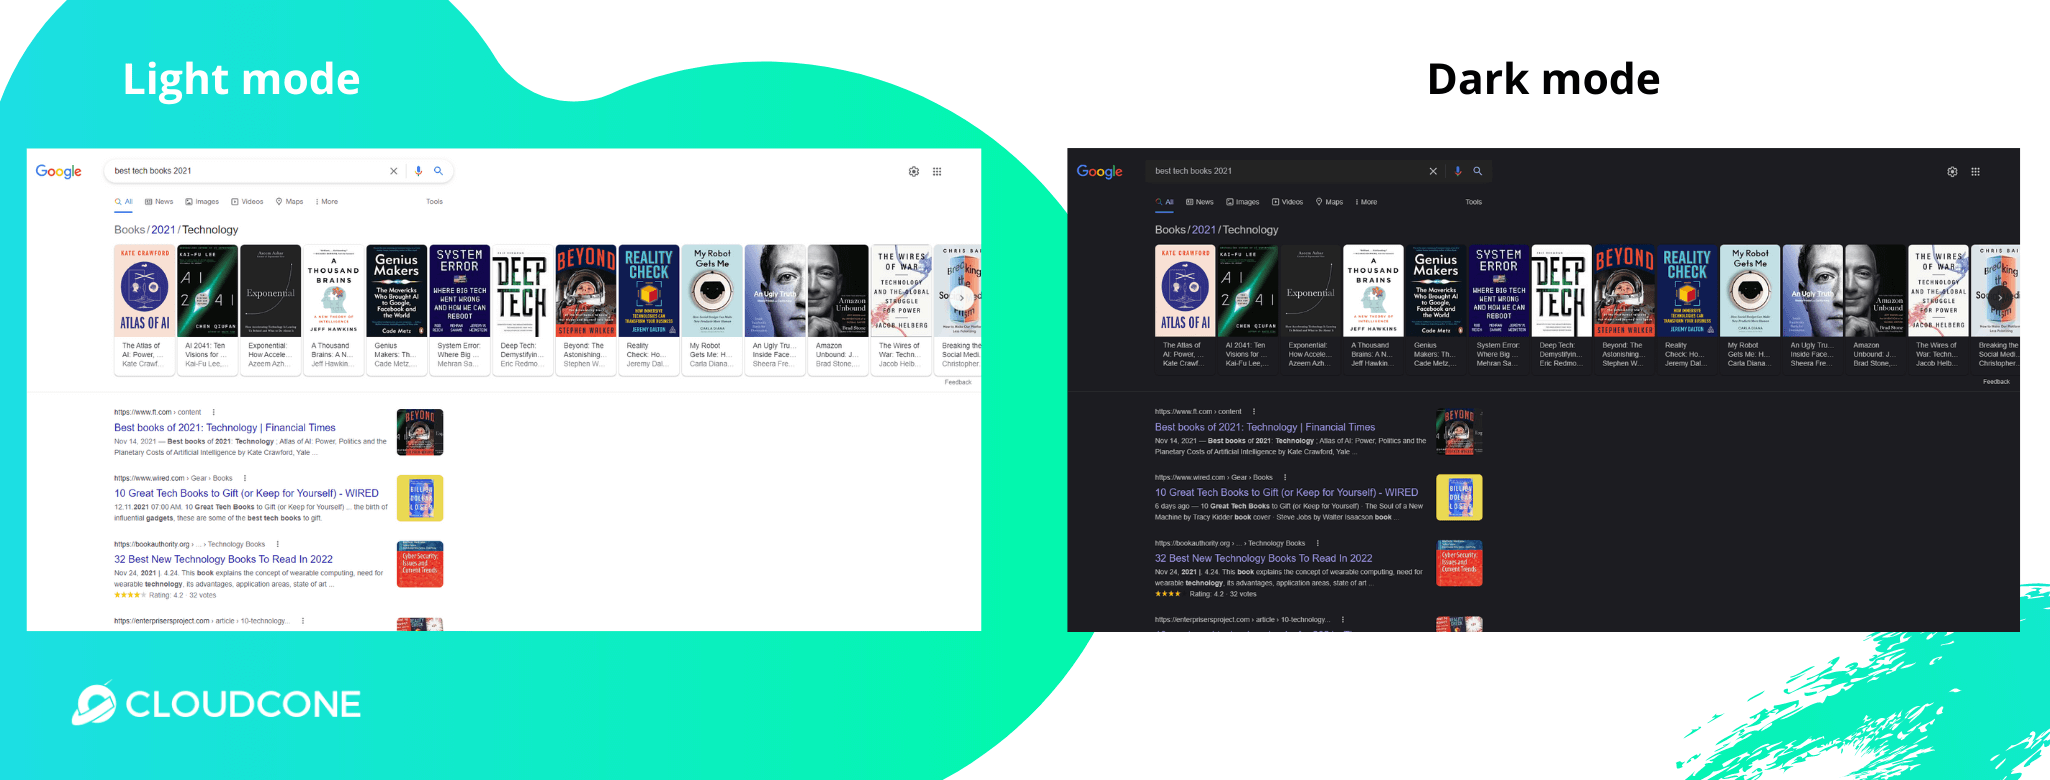Advance the book carousel in dark mode

[x=1999, y=298]
